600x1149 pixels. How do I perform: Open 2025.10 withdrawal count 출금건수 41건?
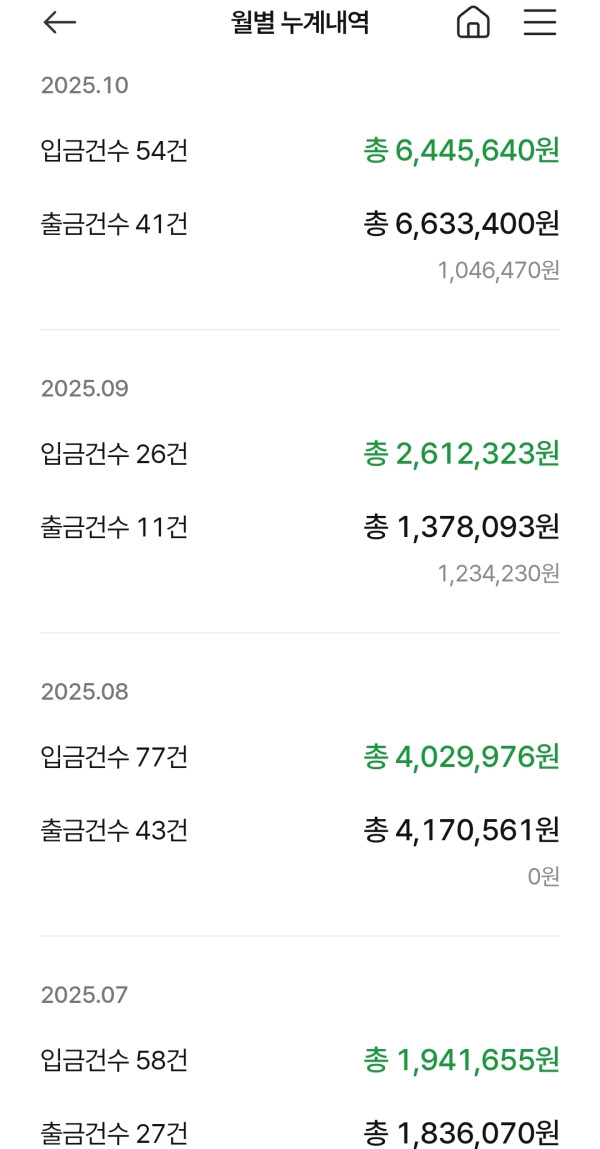114,224
